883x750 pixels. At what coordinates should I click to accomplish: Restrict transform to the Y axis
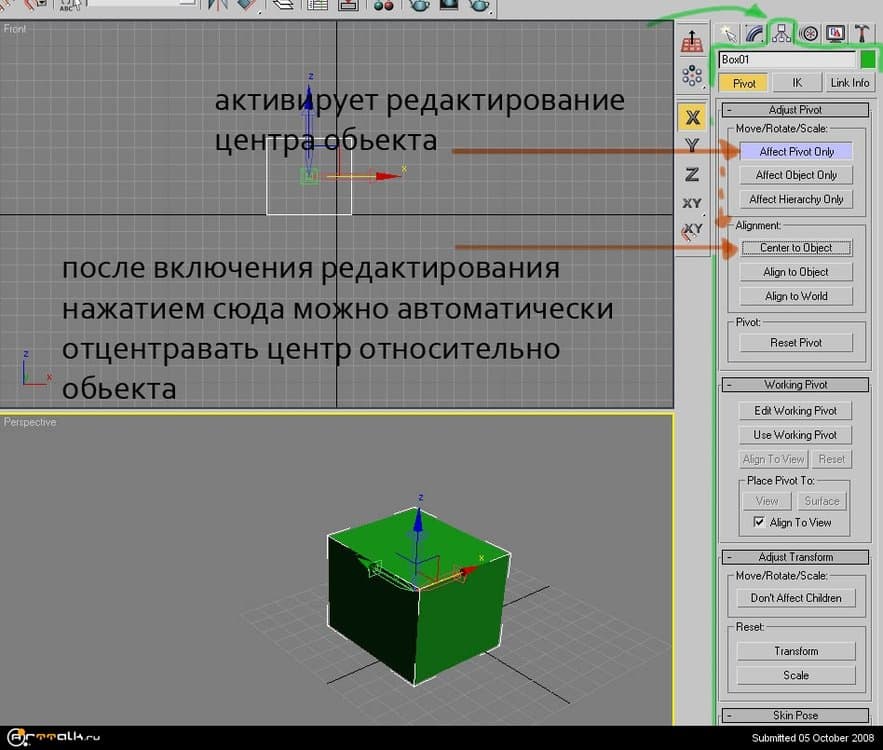(691, 146)
